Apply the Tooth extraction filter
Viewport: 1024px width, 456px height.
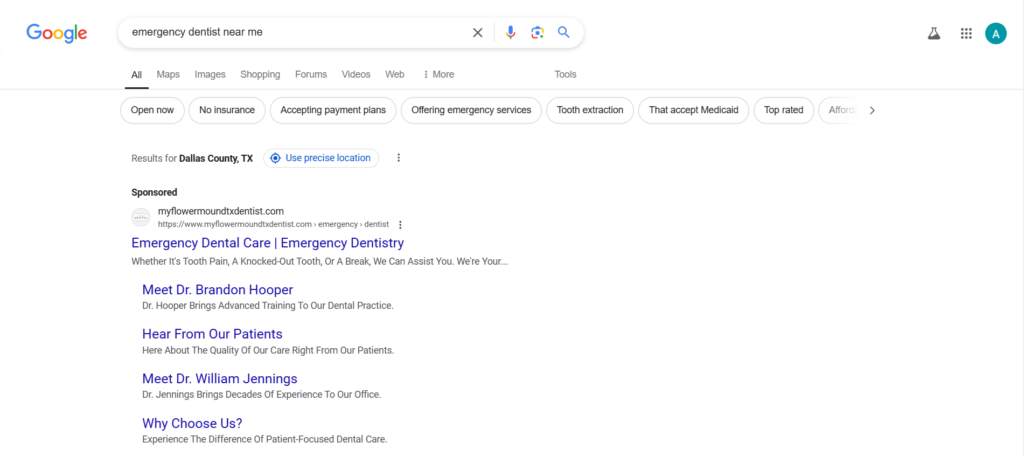tap(590, 110)
